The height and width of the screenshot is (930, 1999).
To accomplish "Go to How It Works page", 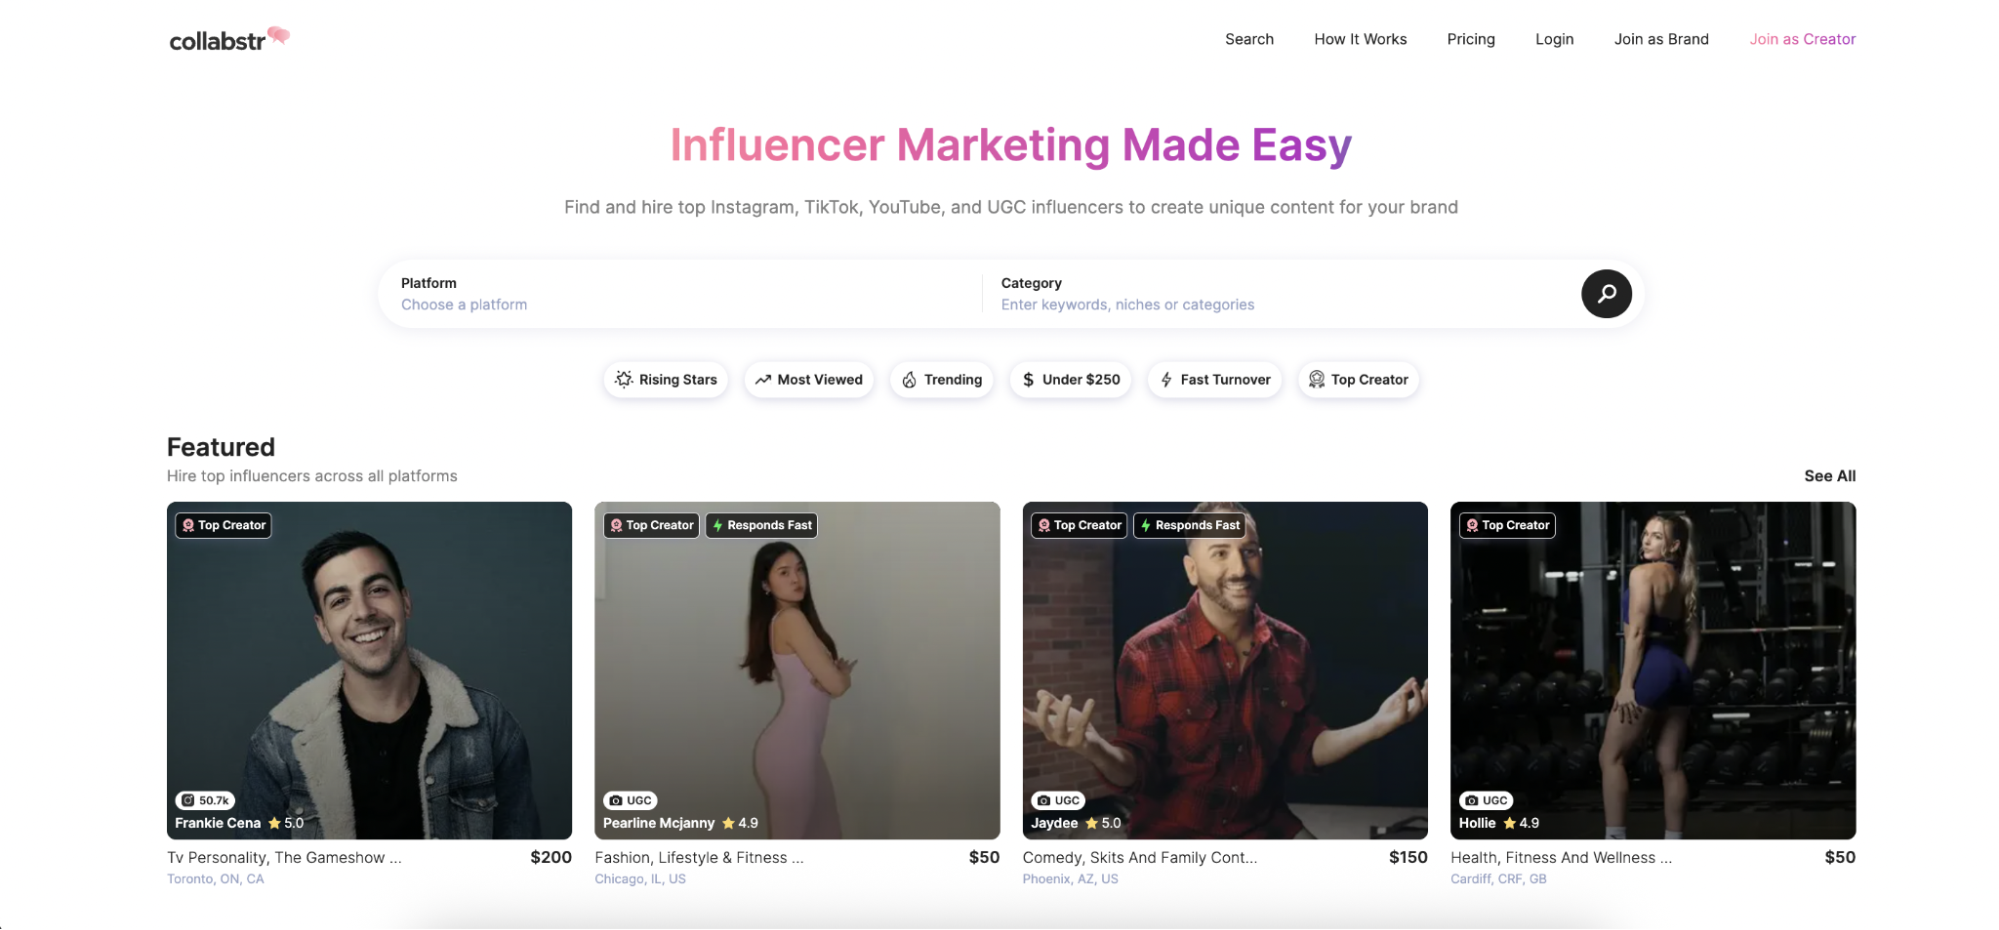I will (x=1360, y=39).
